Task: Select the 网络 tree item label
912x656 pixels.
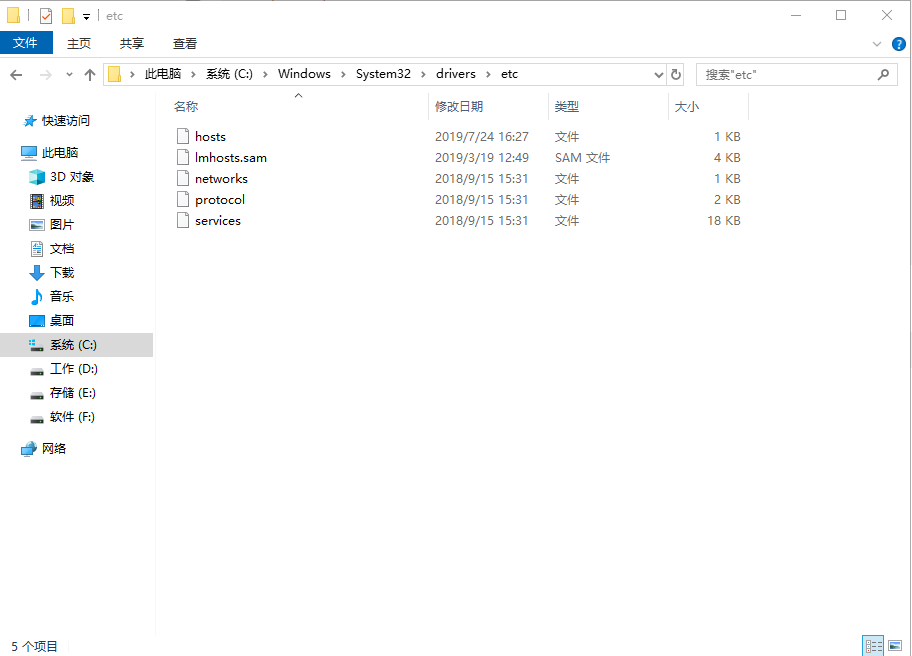Action: click(54, 449)
